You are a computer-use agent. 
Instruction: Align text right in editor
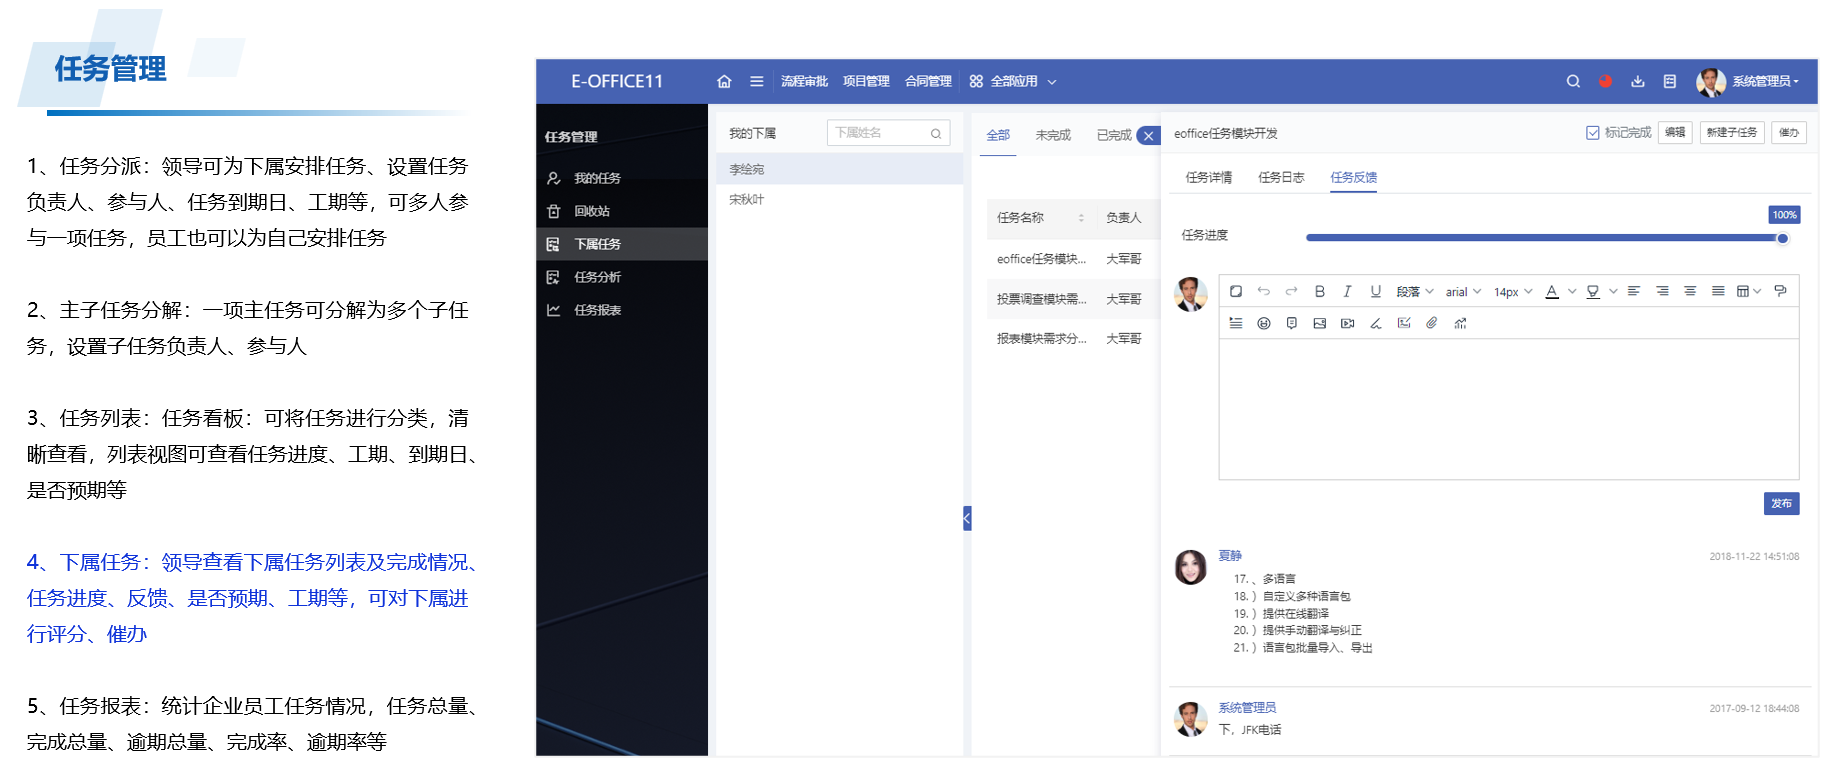coord(1662,291)
